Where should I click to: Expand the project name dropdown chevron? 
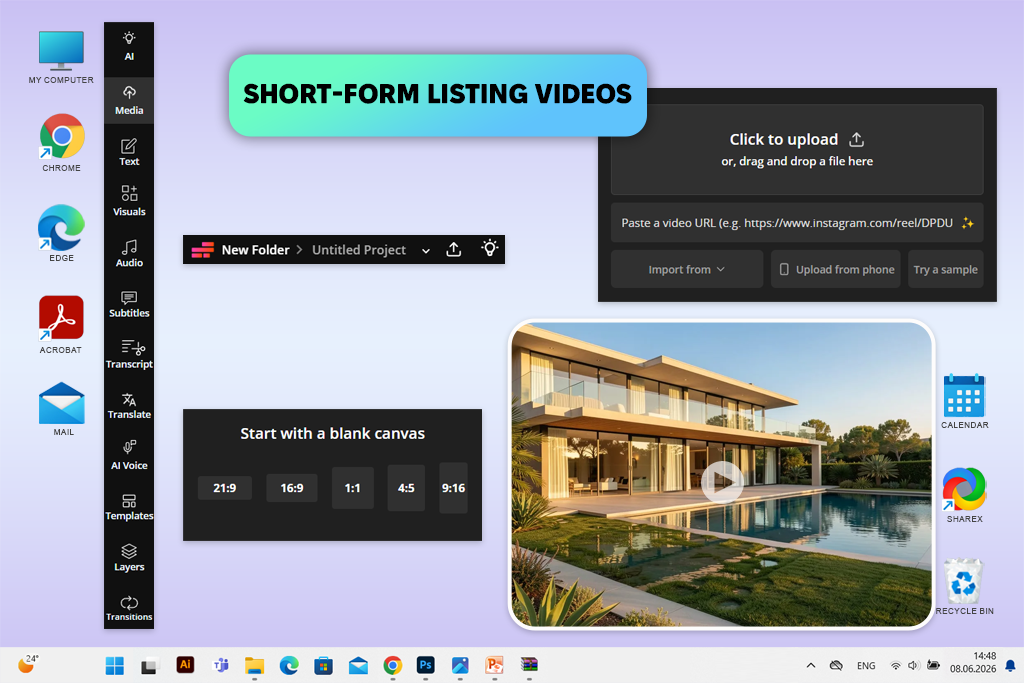426,251
